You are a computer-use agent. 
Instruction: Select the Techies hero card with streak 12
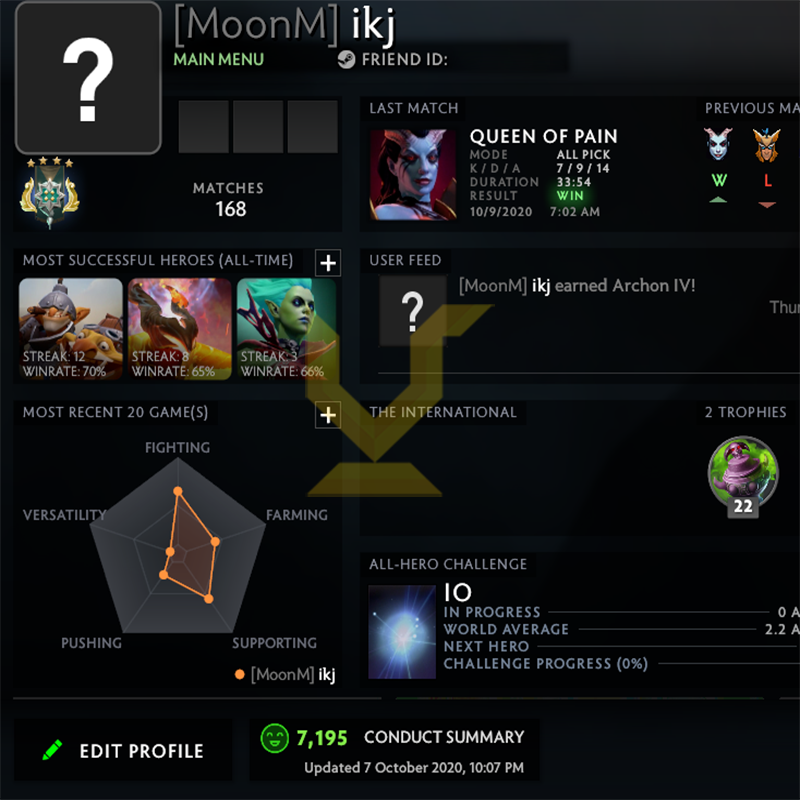click(71, 329)
